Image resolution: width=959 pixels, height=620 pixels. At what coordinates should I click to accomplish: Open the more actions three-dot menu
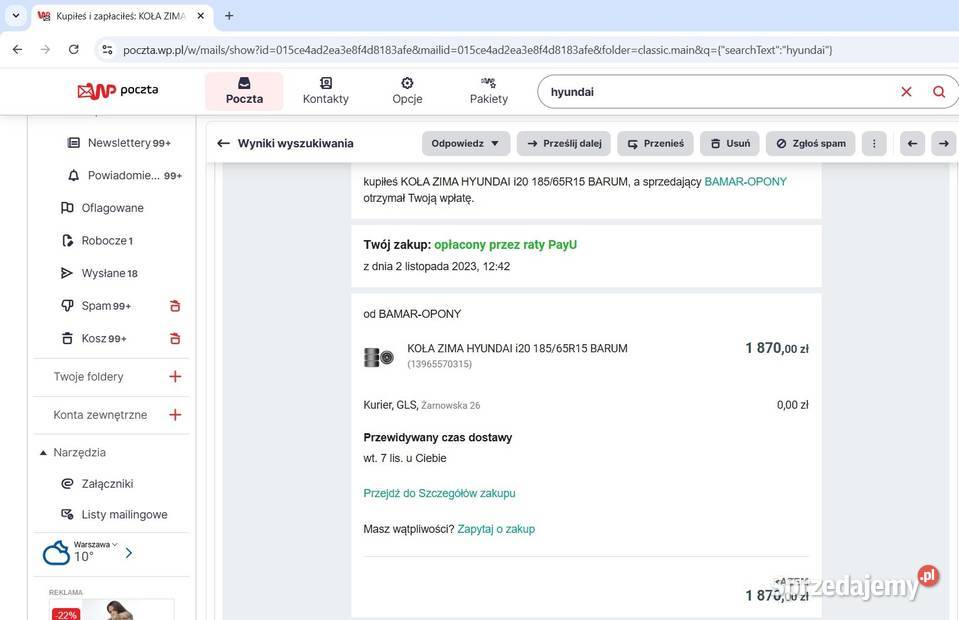point(874,144)
